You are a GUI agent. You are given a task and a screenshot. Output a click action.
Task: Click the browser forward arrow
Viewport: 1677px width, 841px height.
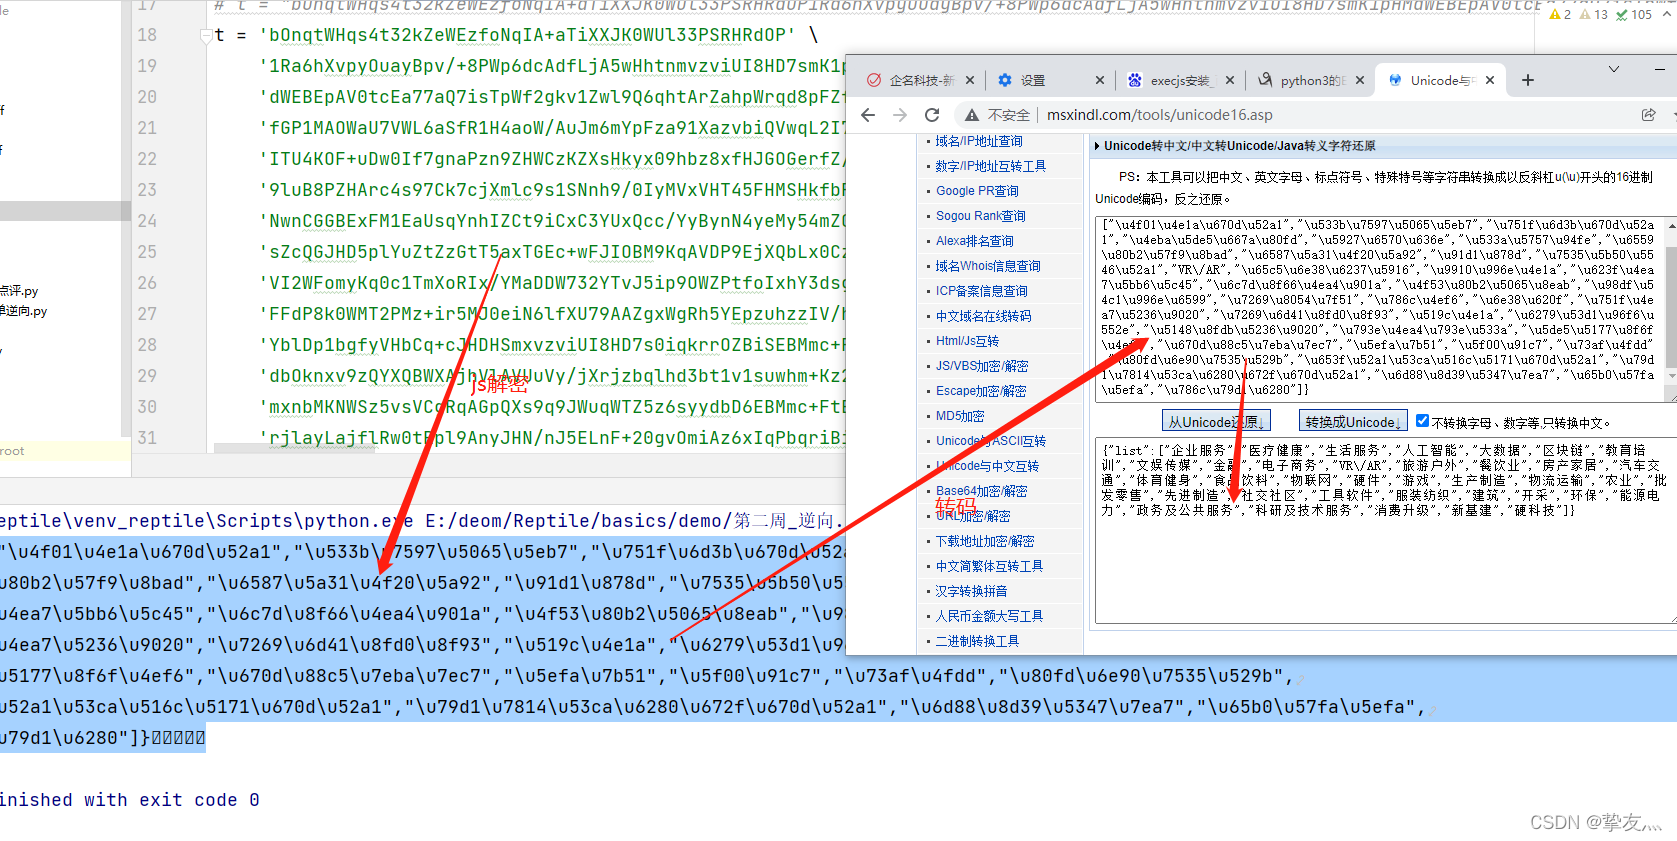point(900,115)
